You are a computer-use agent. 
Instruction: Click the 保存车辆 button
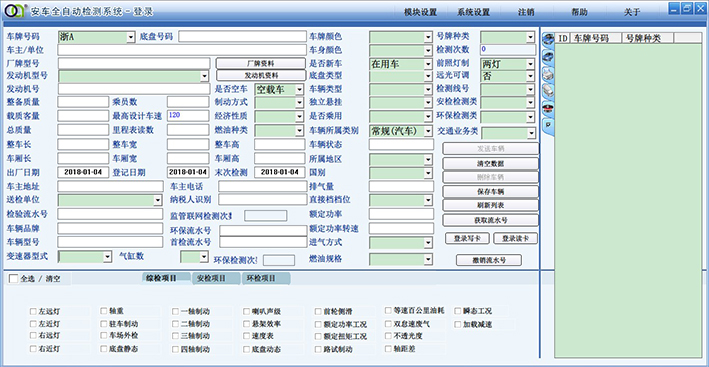pyautogui.click(x=491, y=192)
